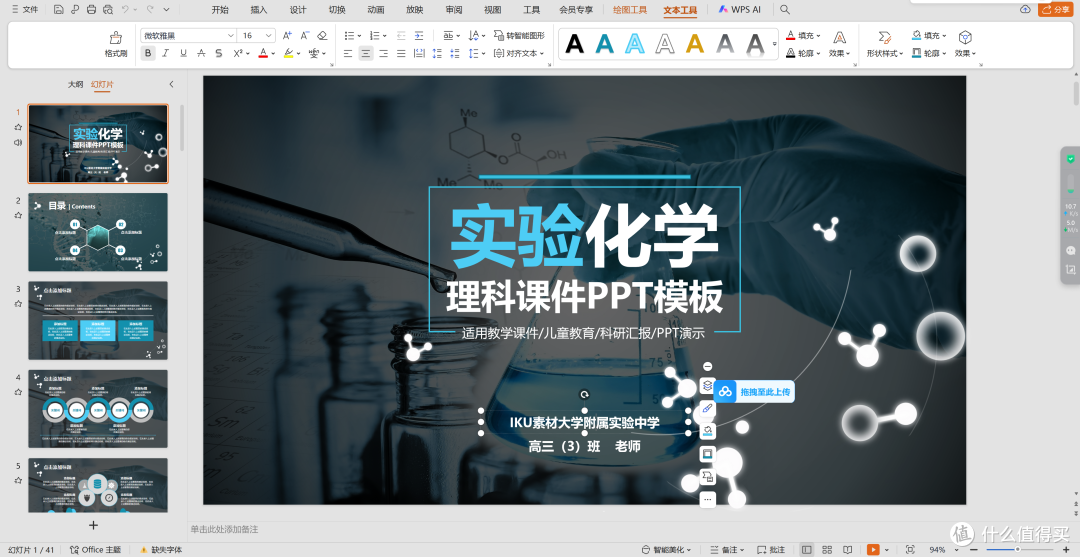Click the save document icon
The height and width of the screenshot is (557, 1080).
point(59,10)
